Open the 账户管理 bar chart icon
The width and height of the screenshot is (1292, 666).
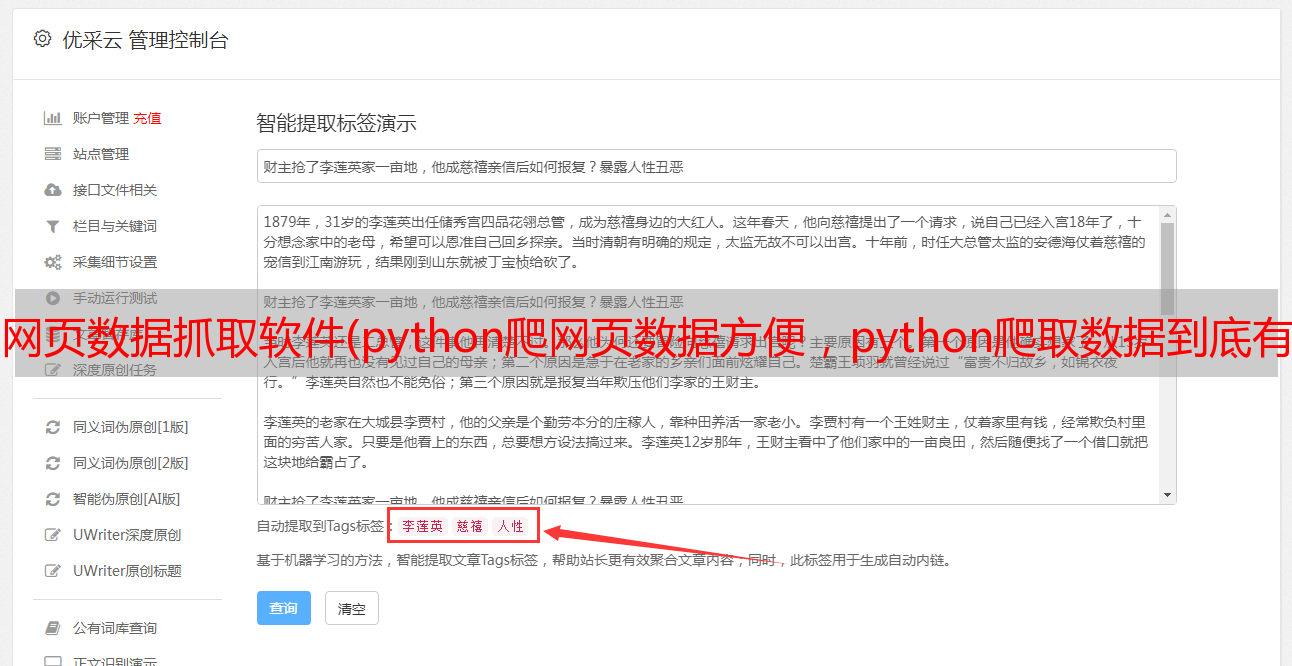(x=53, y=118)
